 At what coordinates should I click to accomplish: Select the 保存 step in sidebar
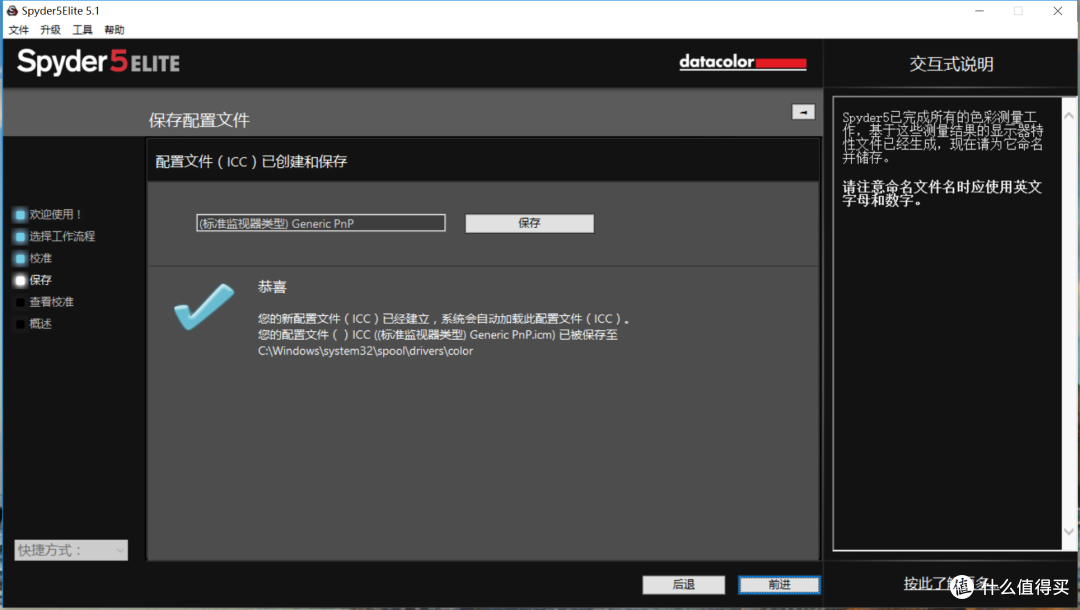41,280
